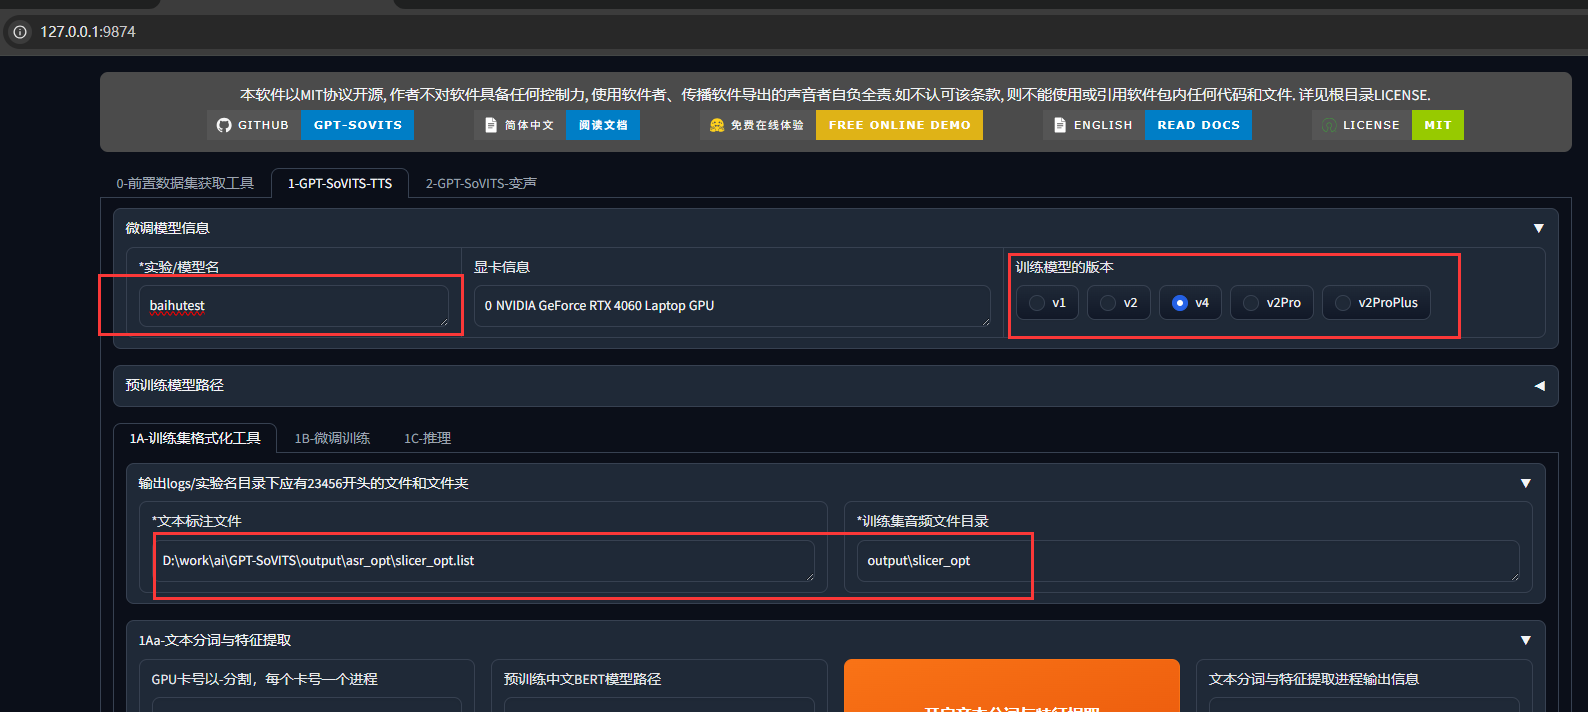1588x712 pixels.
Task: Click resize handle of 文本标注文件 textbox
Action: [808, 576]
